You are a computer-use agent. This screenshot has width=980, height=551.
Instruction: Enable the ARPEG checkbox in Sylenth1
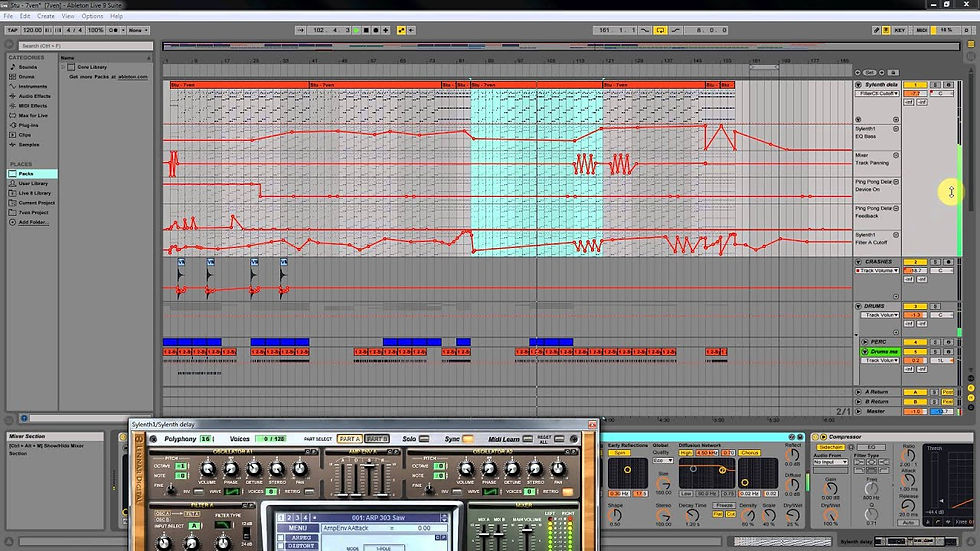(281, 537)
